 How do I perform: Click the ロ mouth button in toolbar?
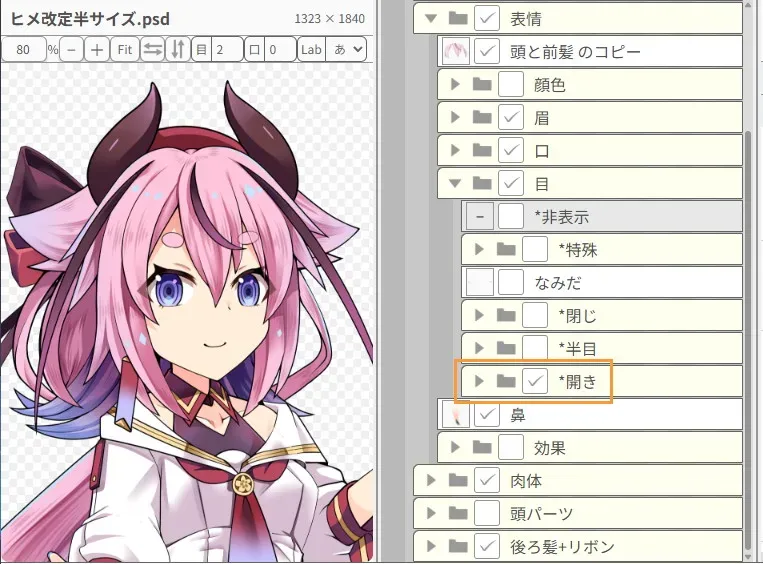(x=254, y=50)
